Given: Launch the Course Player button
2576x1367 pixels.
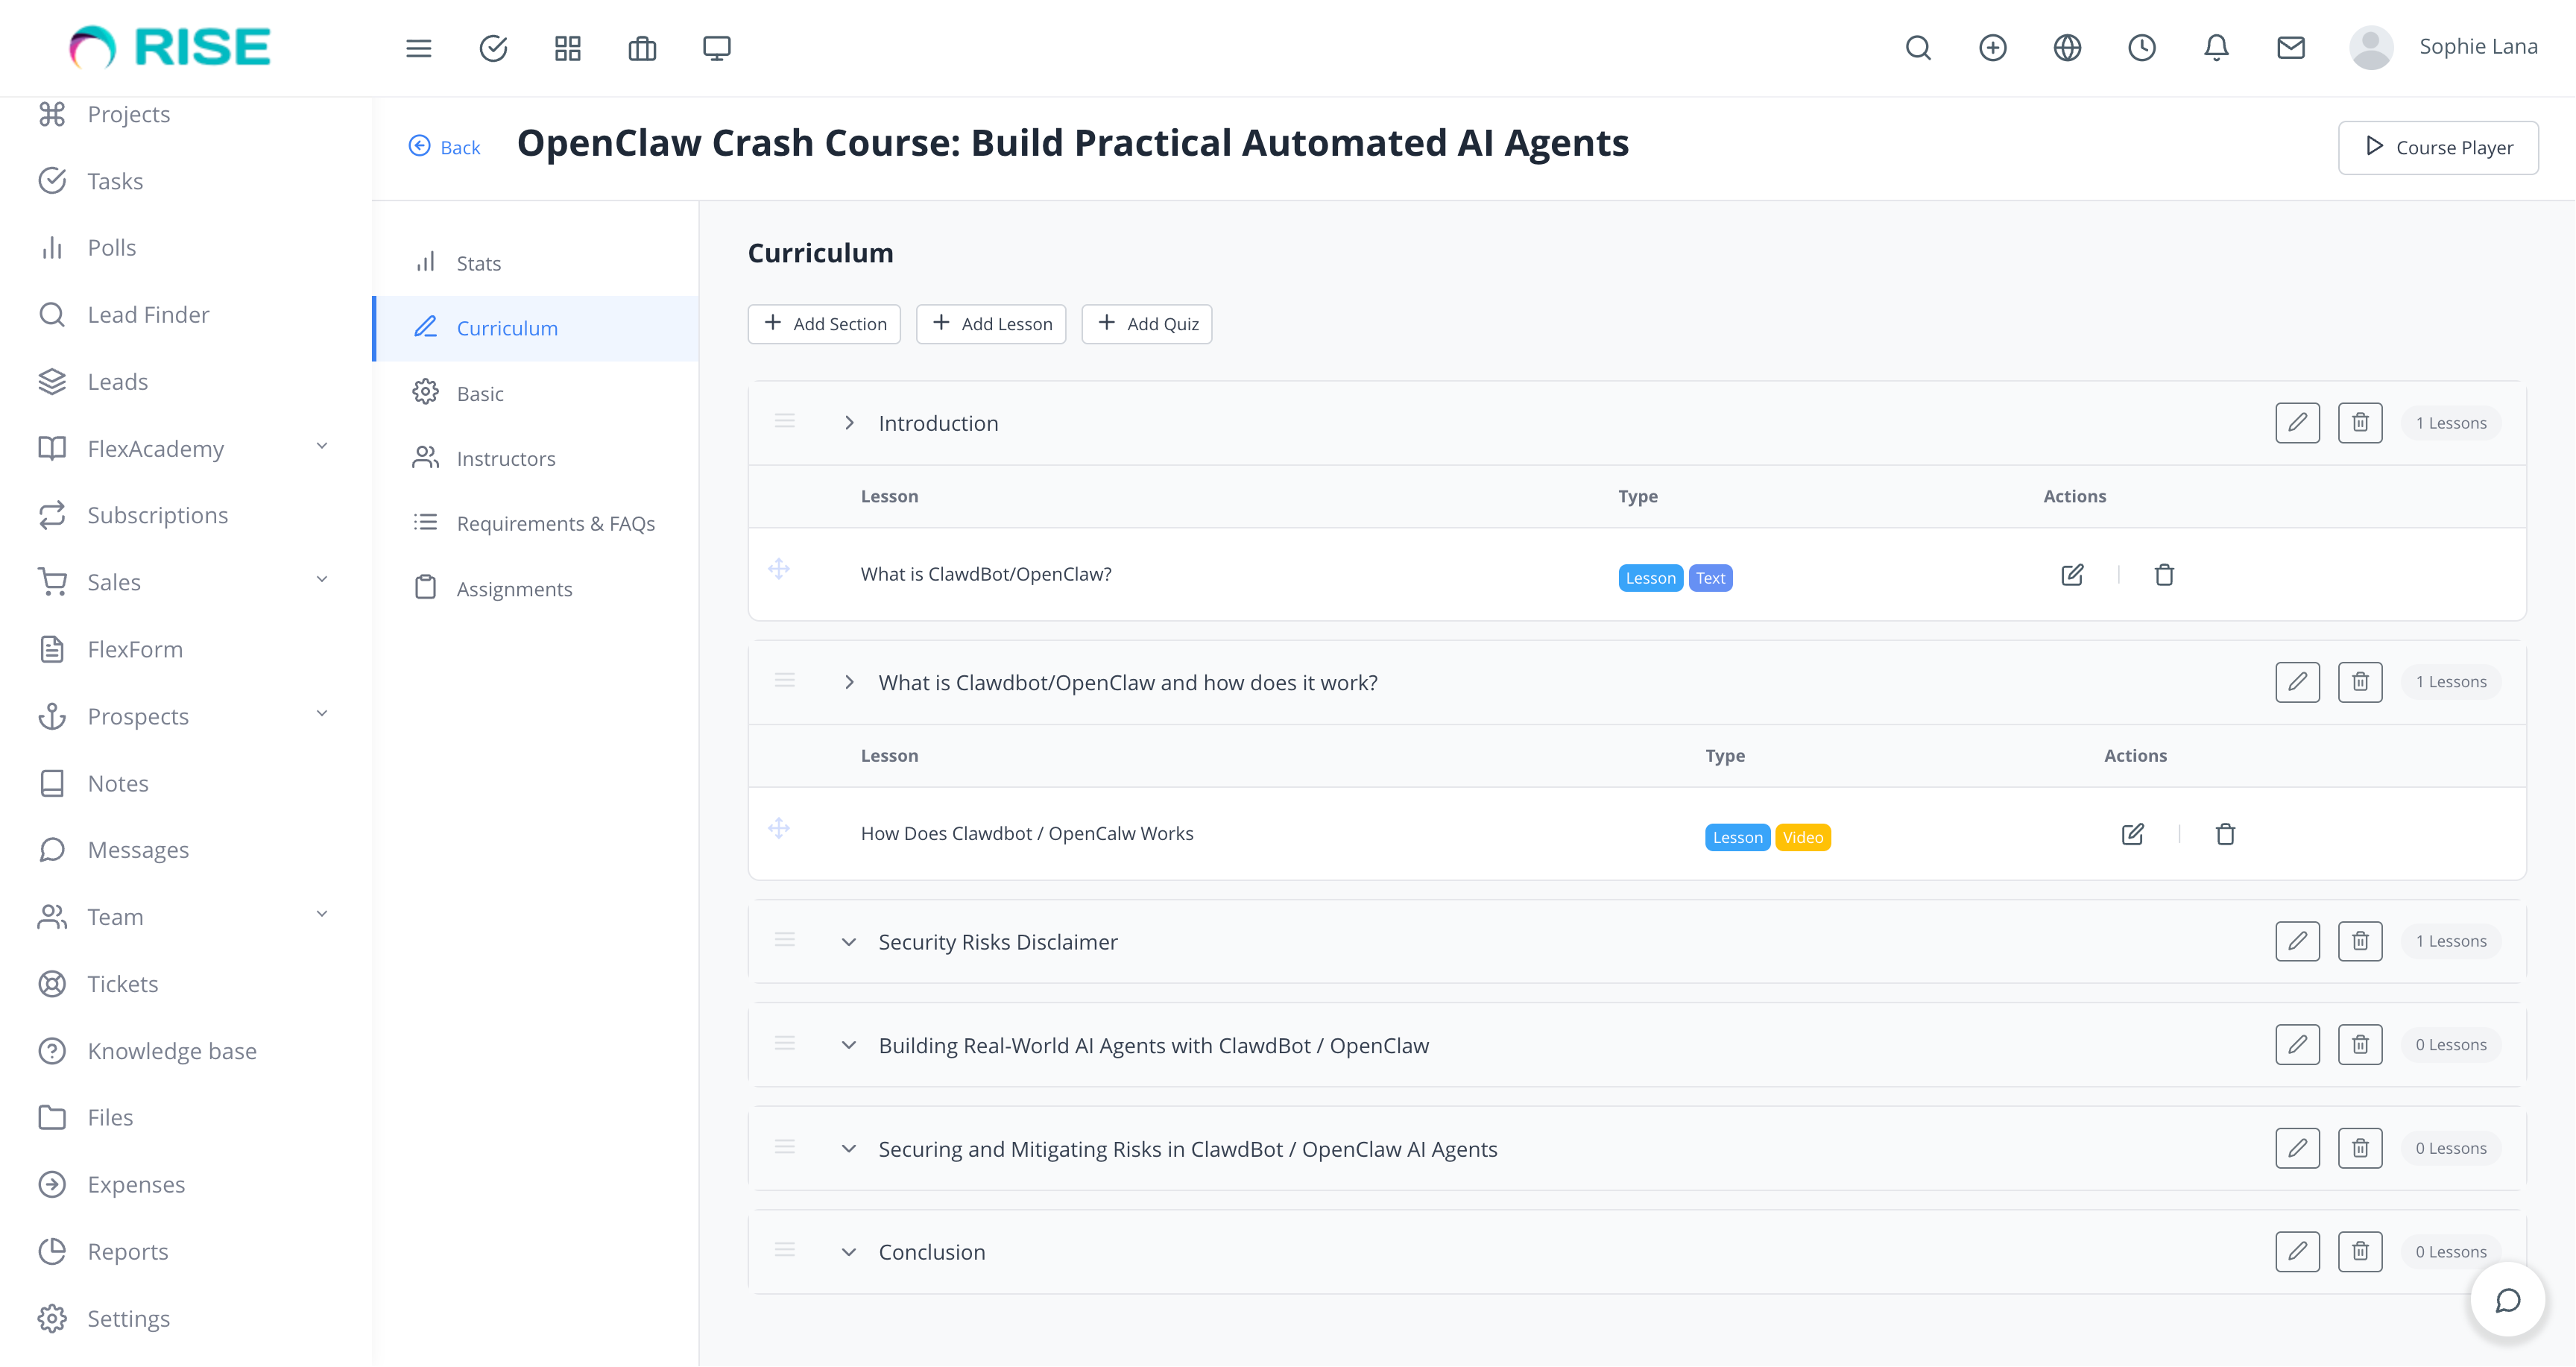Looking at the screenshot, I should click(x=2437, y=148).
